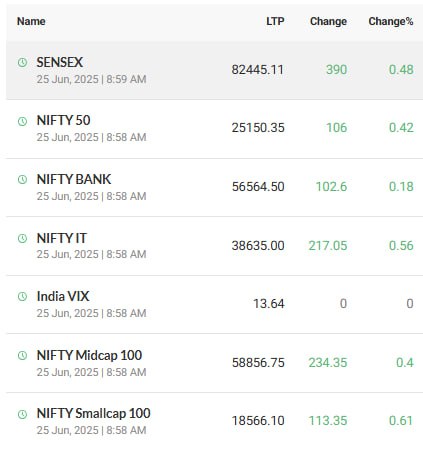Open NIFTY Midcap 100 name

89,355
